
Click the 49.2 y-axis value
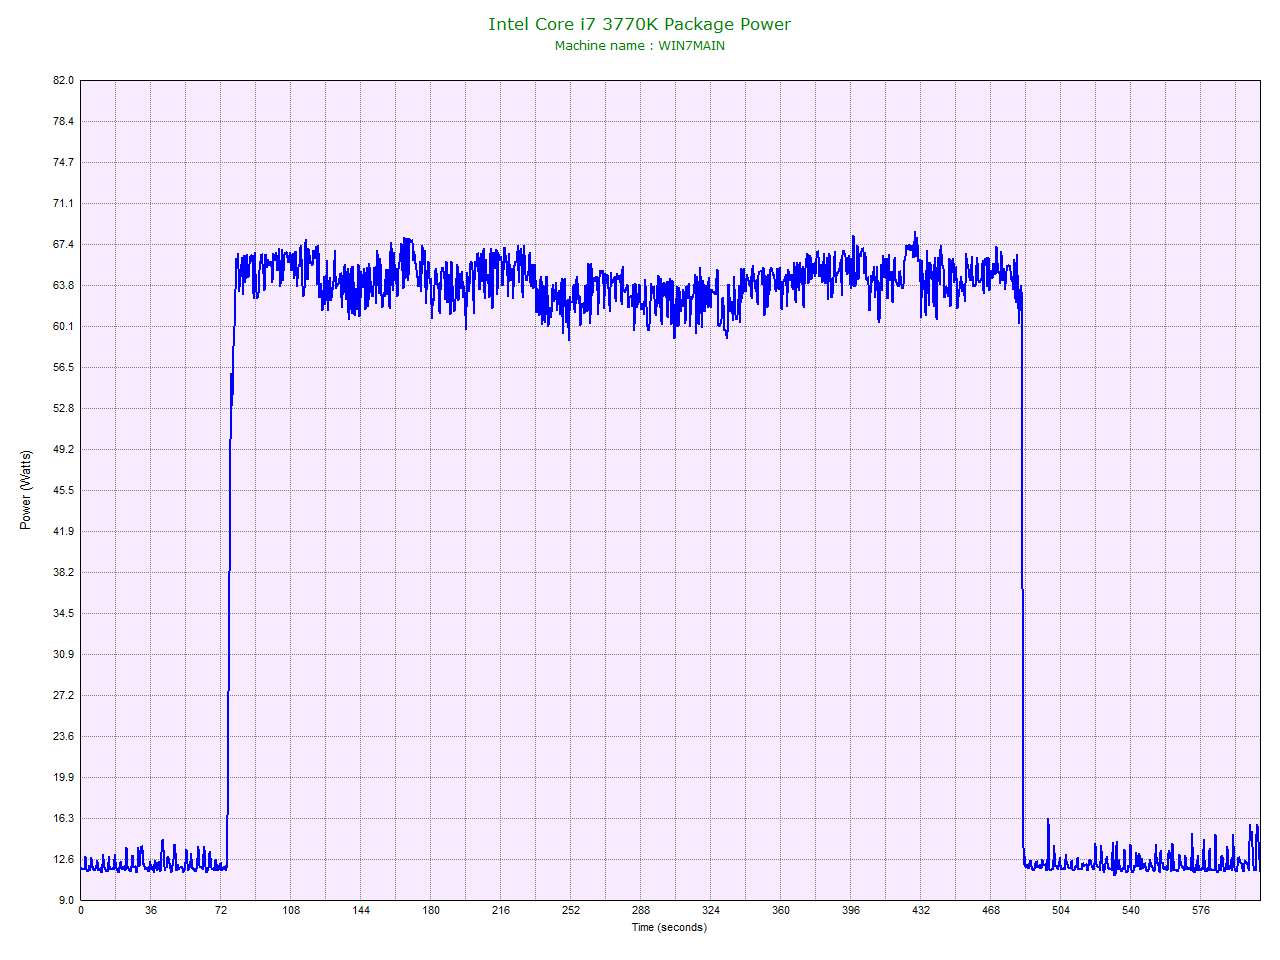pos(63,449)
